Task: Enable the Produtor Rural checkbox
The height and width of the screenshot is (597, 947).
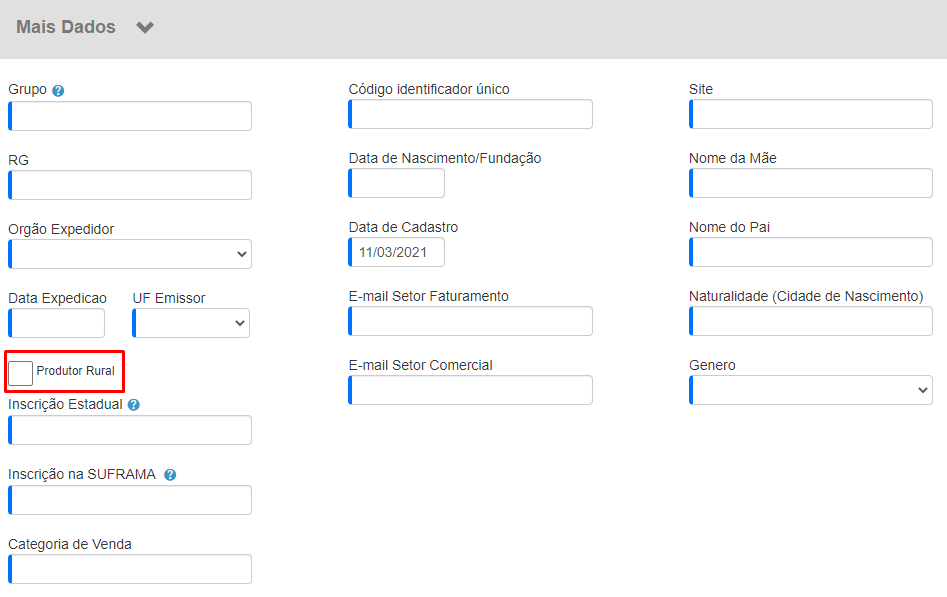Action: pos(21,373)
